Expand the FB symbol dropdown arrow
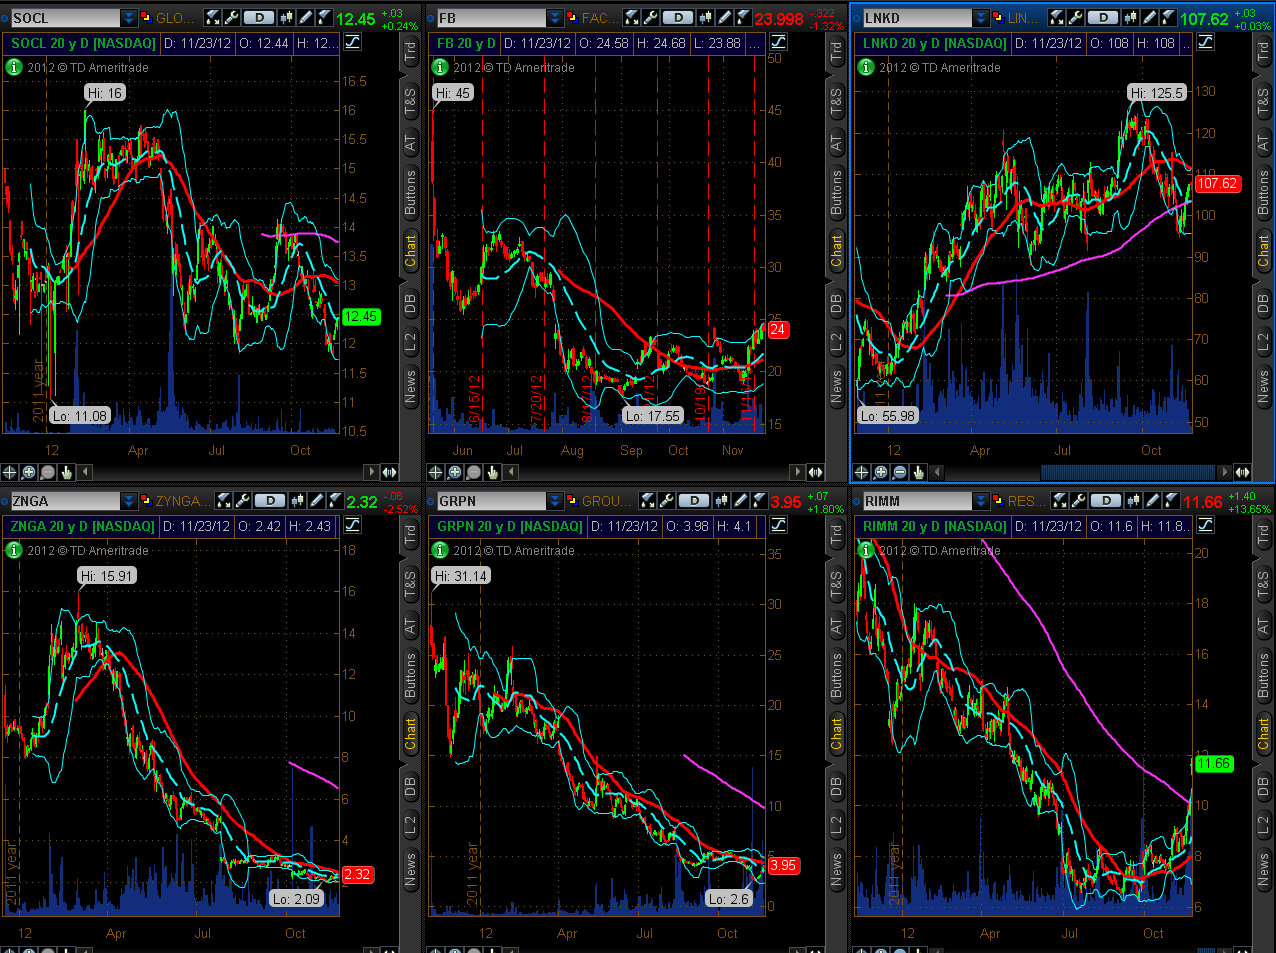Screen dimensions: 1276x953 [x=555, y=18]
